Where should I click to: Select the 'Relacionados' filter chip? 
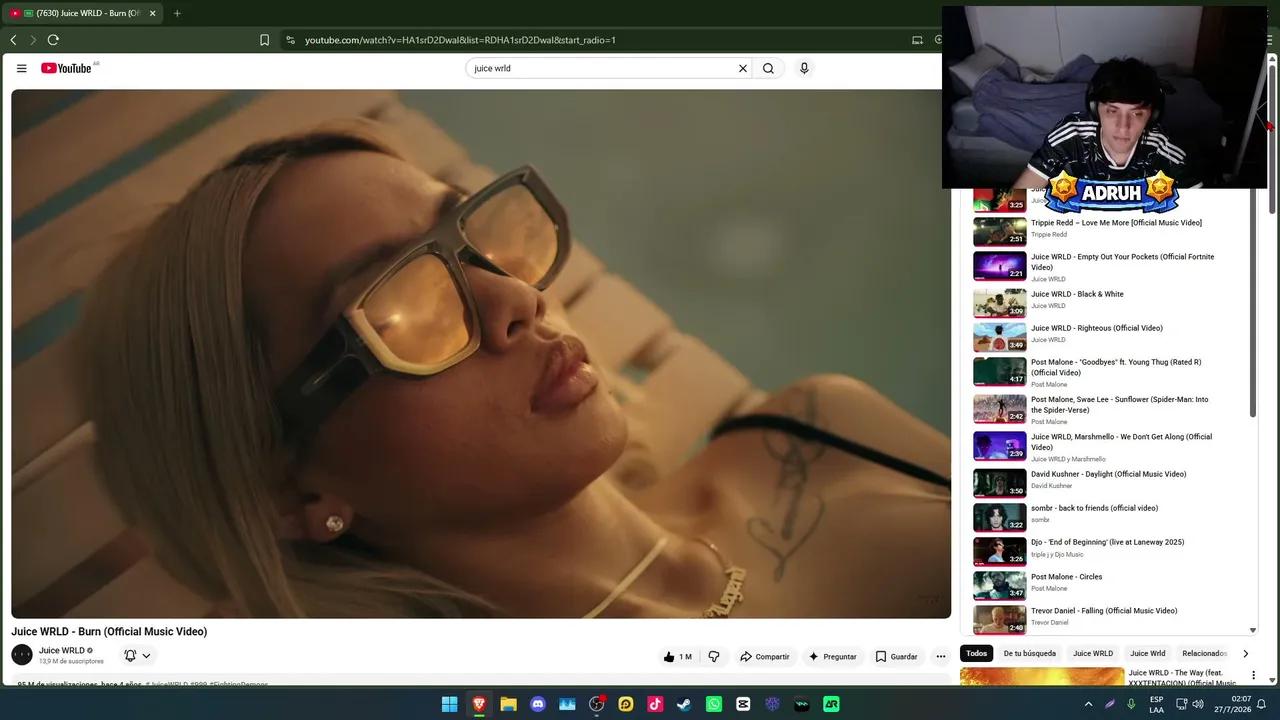(x=1204, y=654)
